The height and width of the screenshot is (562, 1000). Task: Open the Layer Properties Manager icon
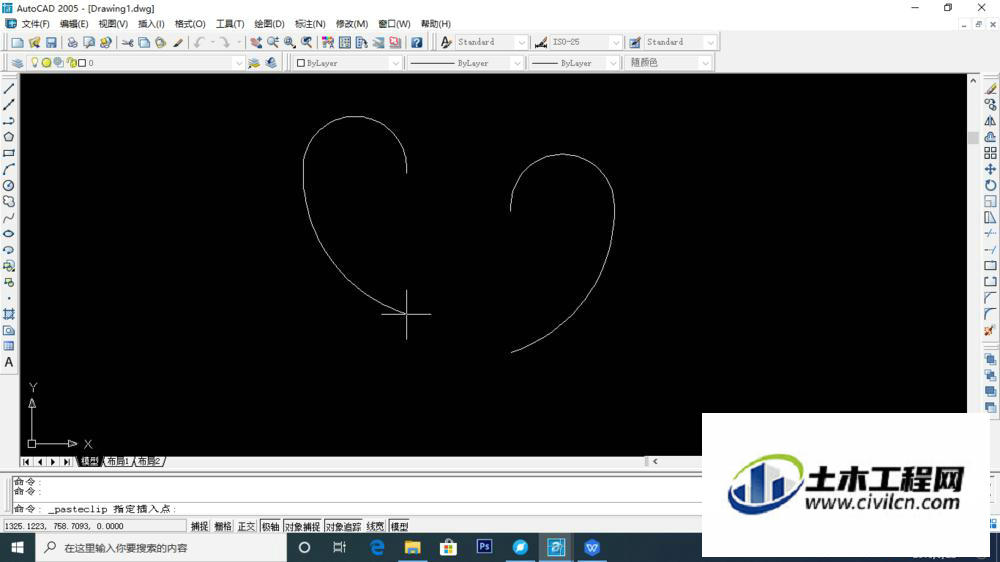tap(17, 63)
